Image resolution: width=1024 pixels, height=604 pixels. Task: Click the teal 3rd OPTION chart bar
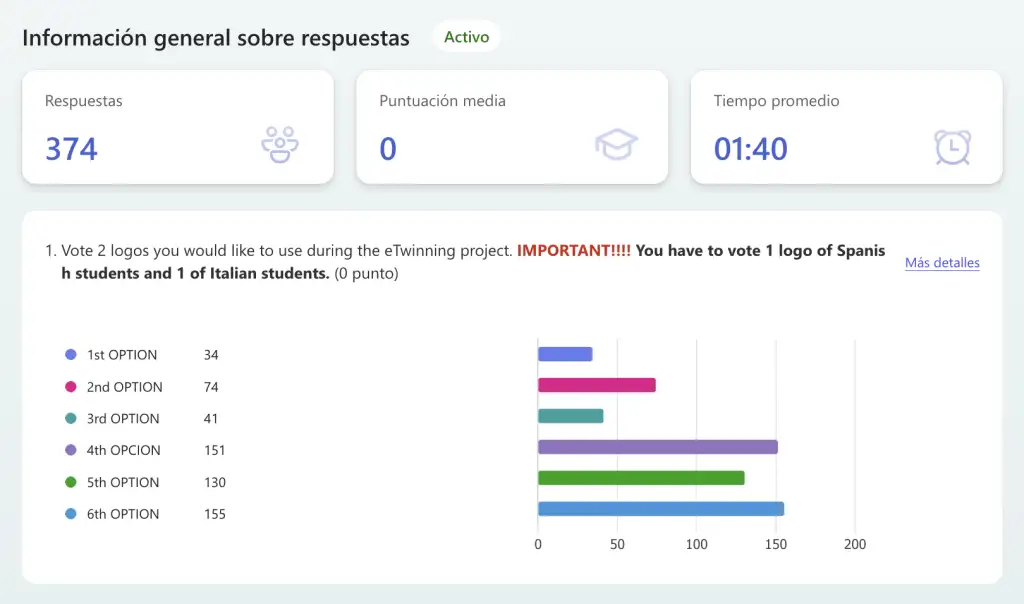[570, 416]
